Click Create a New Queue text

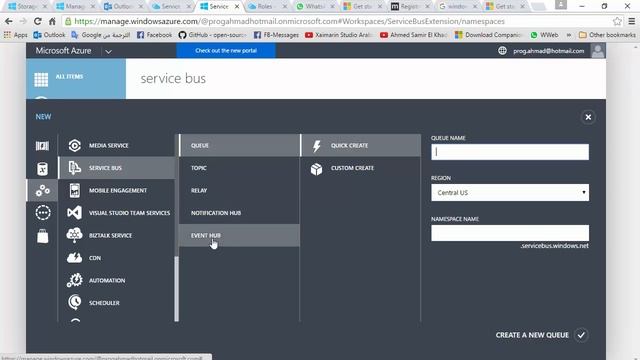[532, 335]
